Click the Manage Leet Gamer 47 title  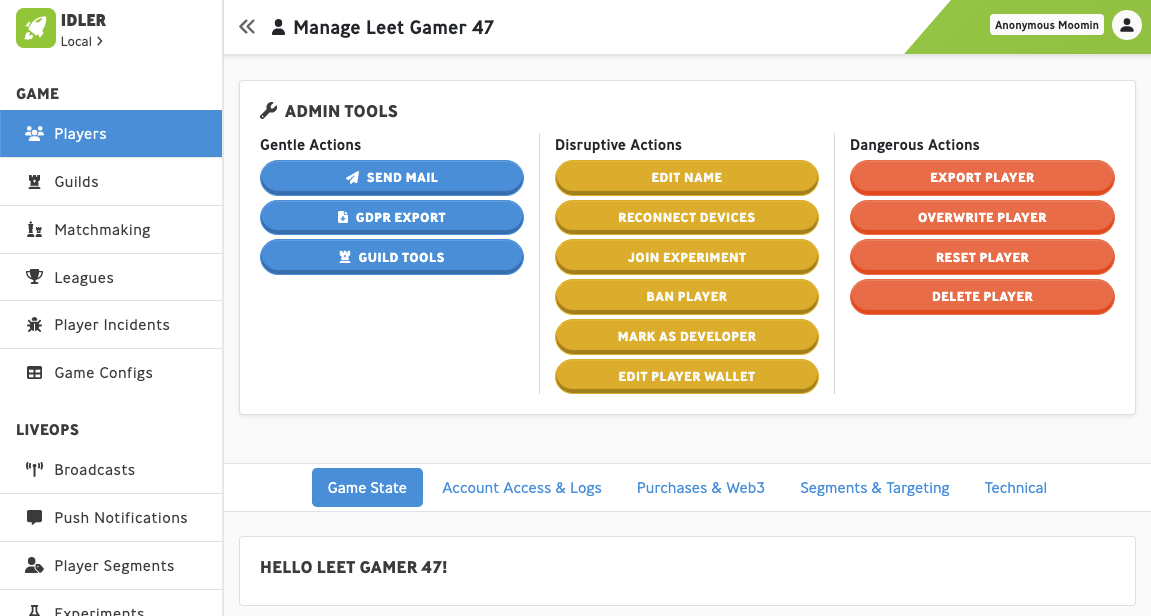(393, 27)
